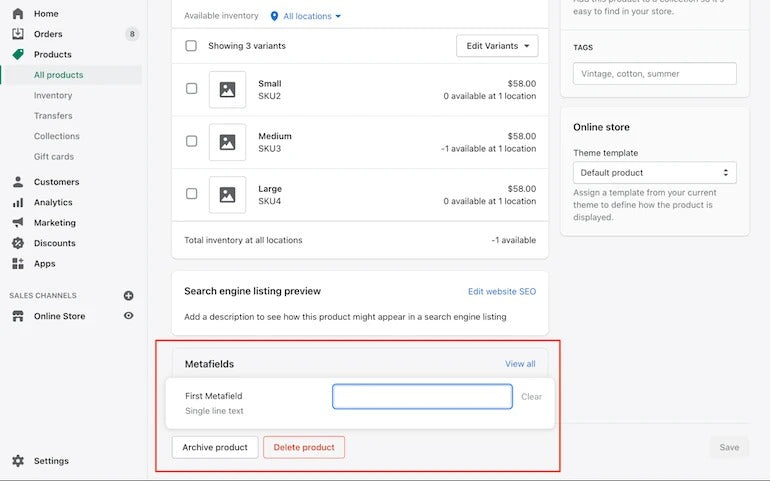
Task: Toggle the select-all variants checkbox
Action: point(191,46)
